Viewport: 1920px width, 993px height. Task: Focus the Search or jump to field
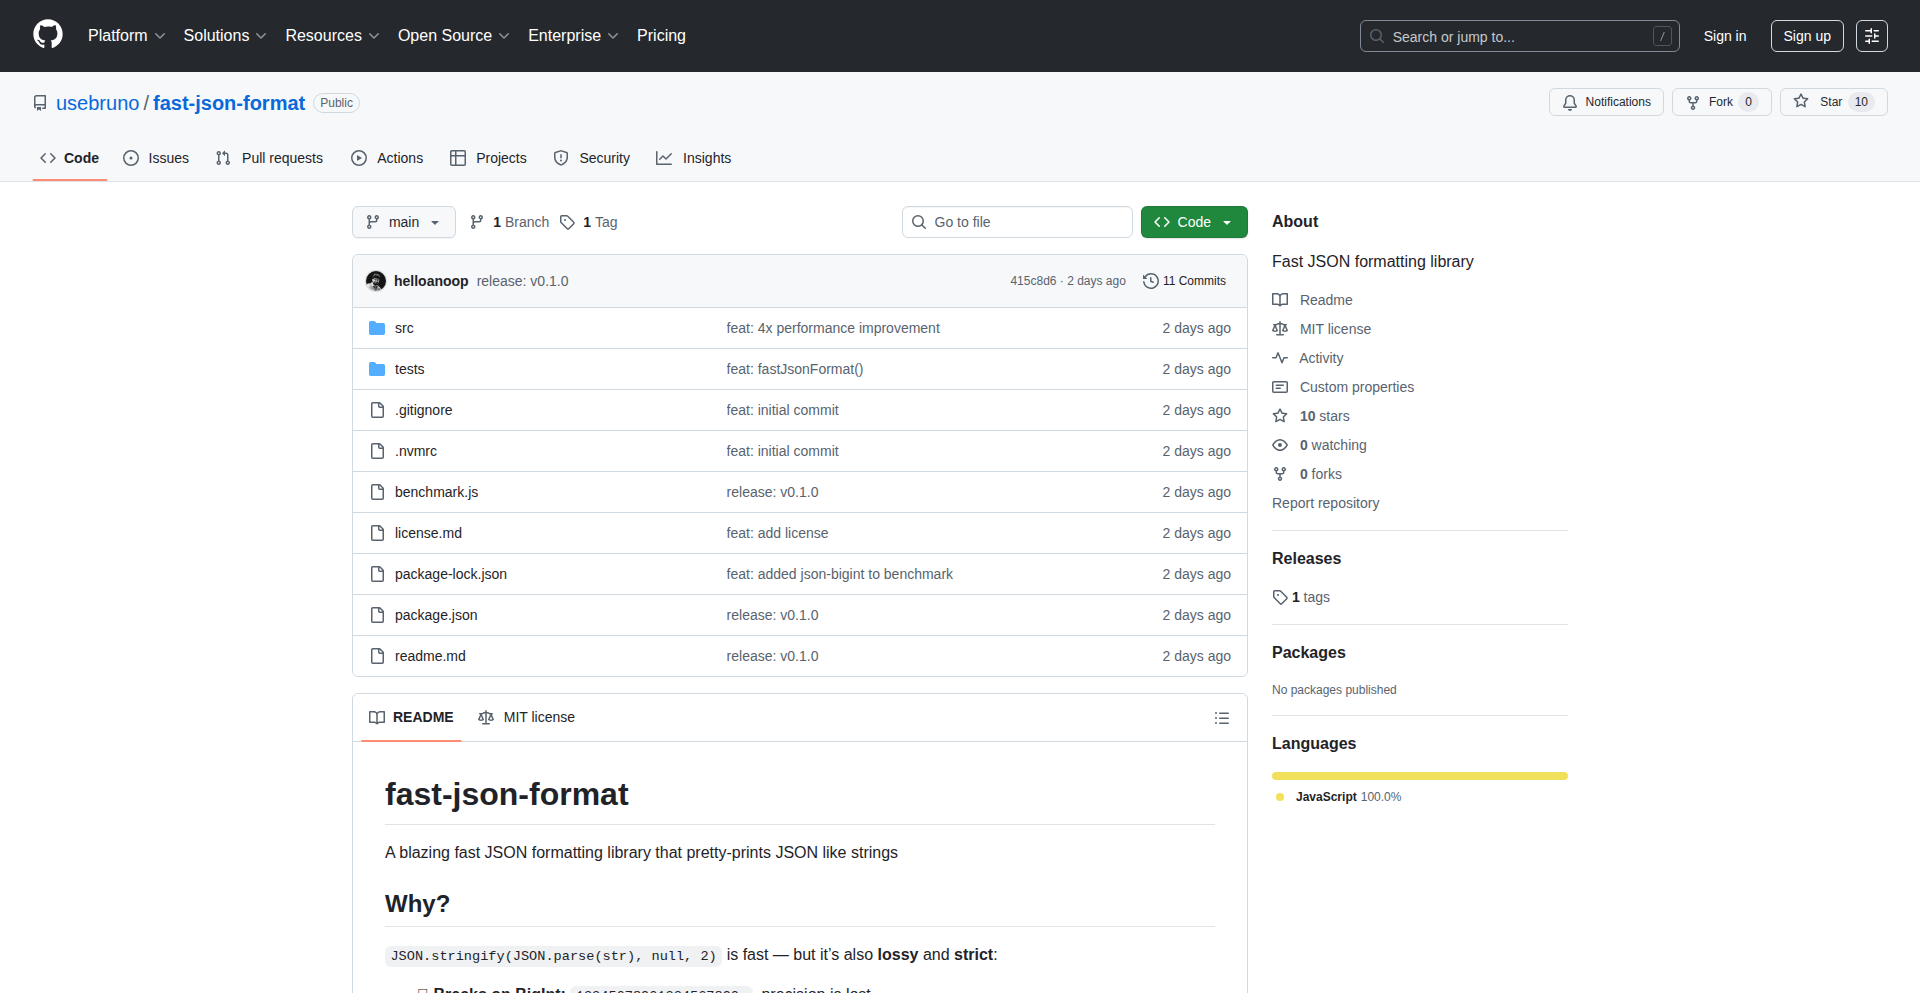(1519, 36)
